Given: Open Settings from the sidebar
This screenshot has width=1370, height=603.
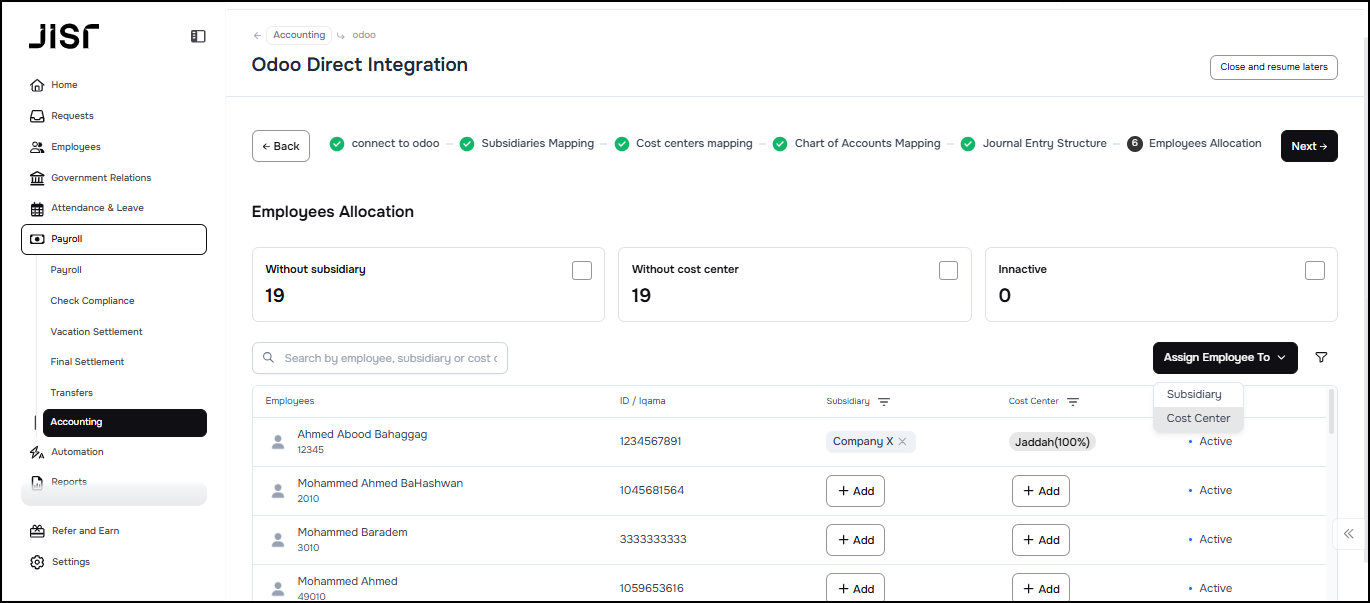Looking at the screenshot, I should [x=70, y=562].
